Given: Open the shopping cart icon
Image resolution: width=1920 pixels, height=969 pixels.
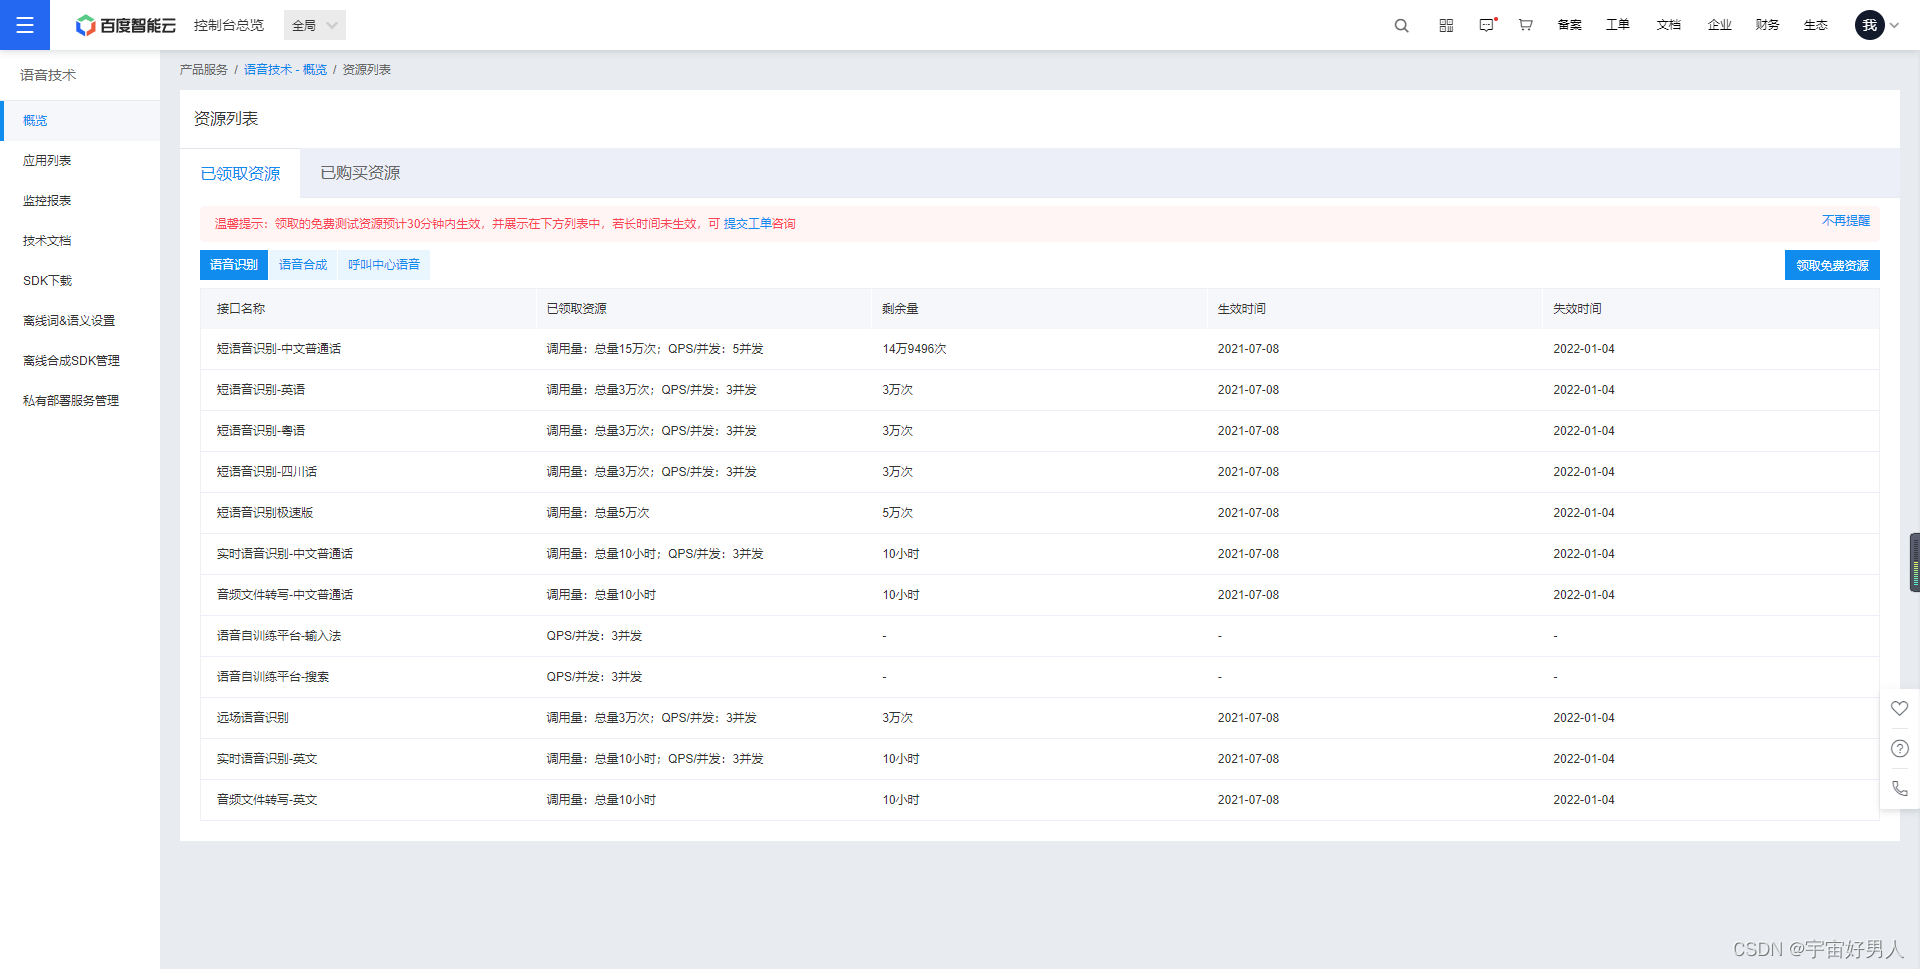Looking at the screenshot, I should [x=1526, y=25].
